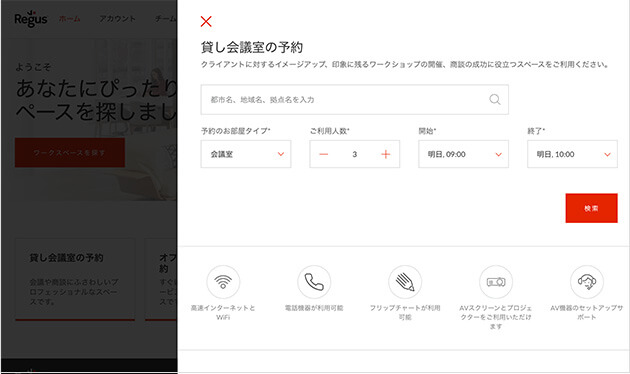Click the AV setup support headset icon

pos(587,282)
